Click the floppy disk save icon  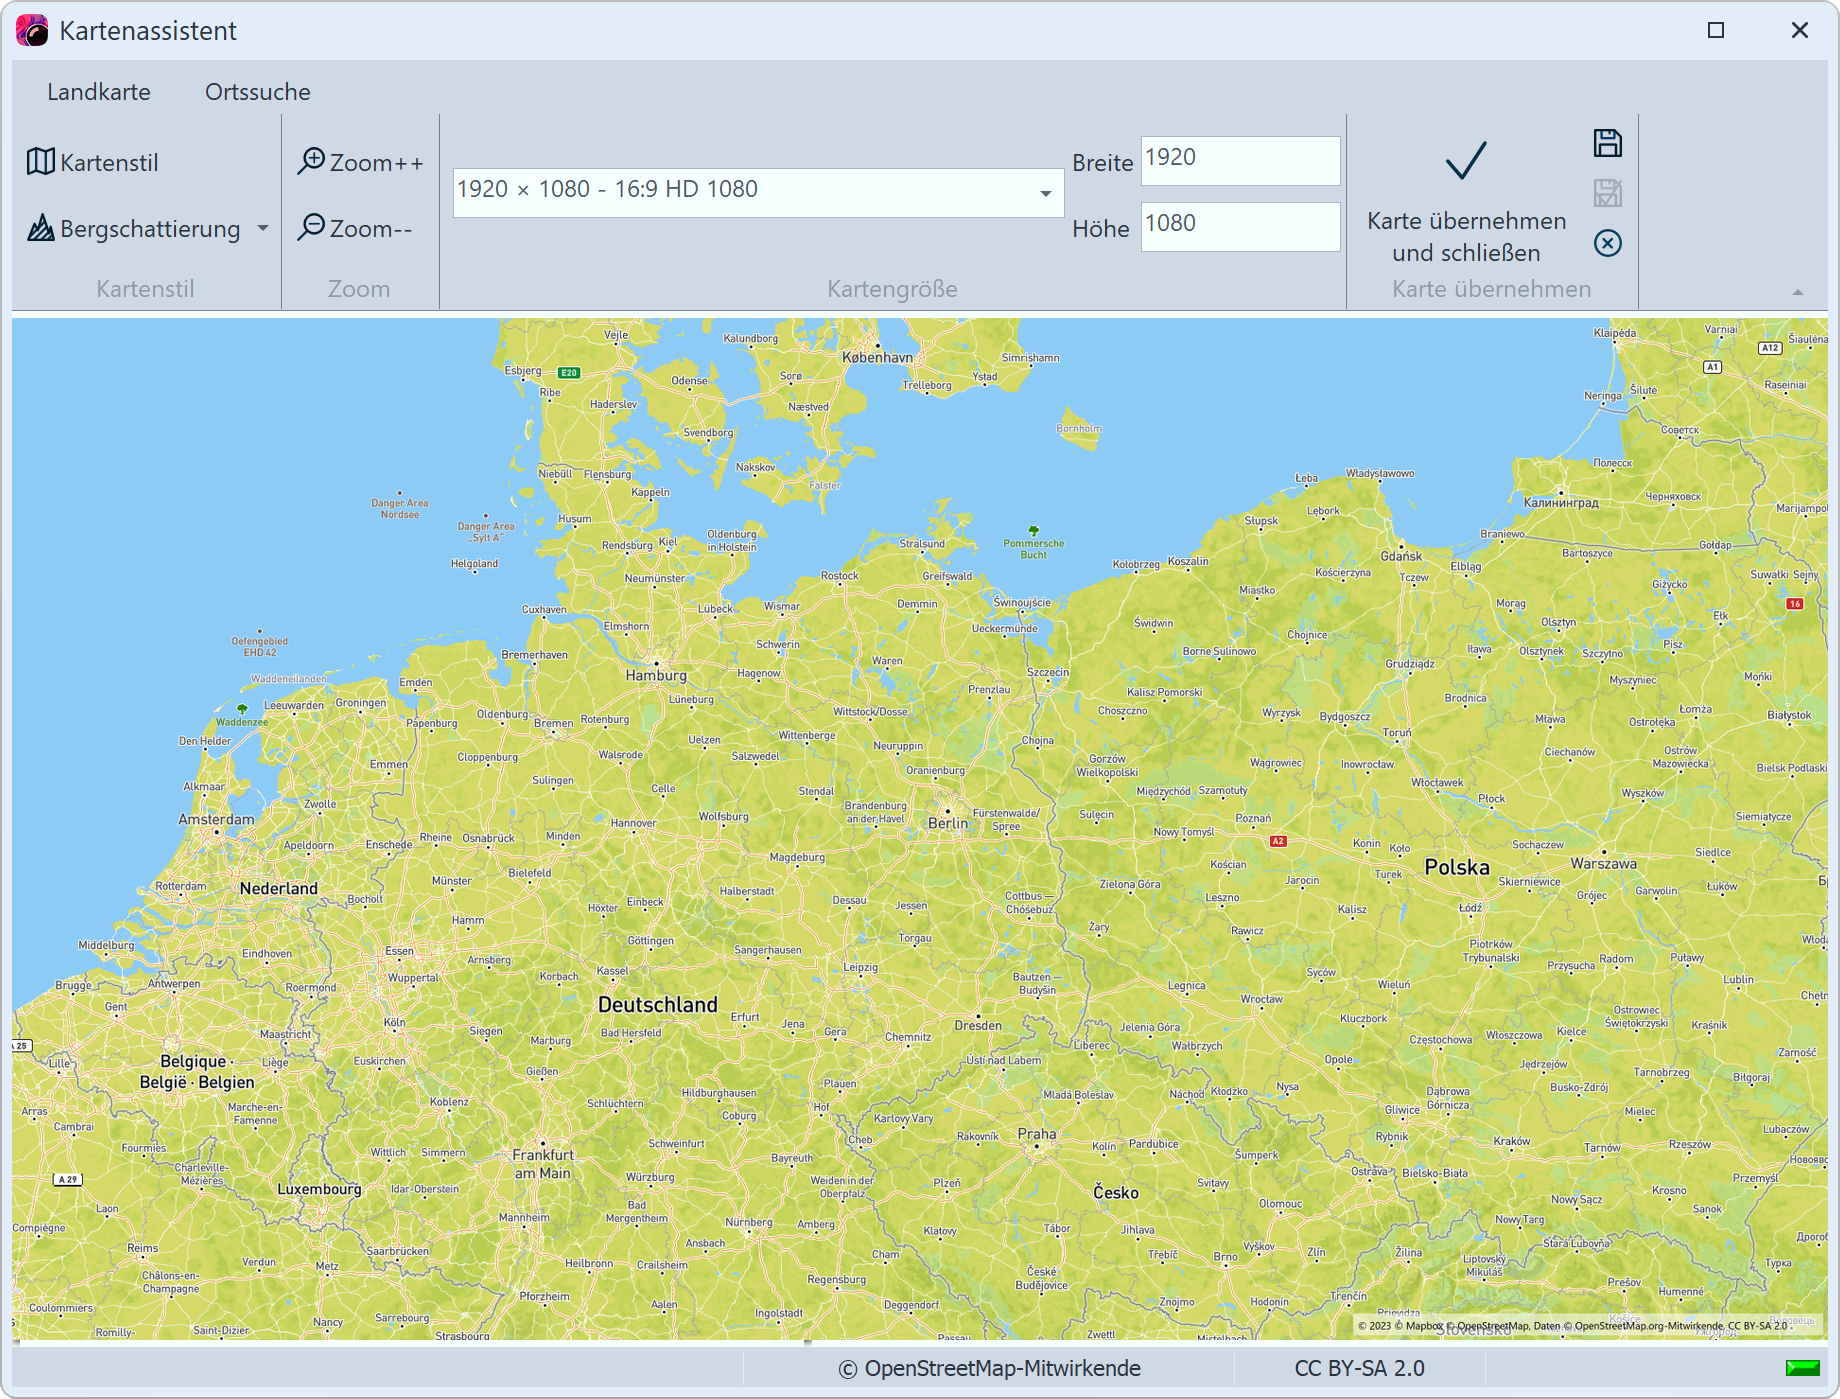point(1608,143)
